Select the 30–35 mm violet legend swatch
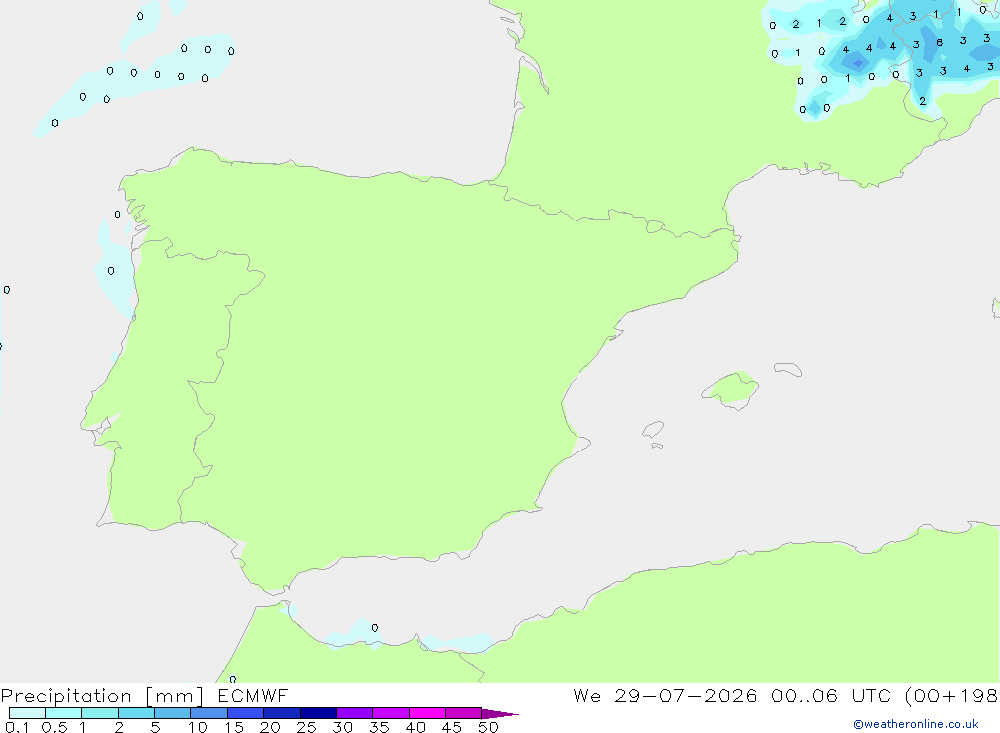This screenshot has height=733, width=1000. click(354, 713)
